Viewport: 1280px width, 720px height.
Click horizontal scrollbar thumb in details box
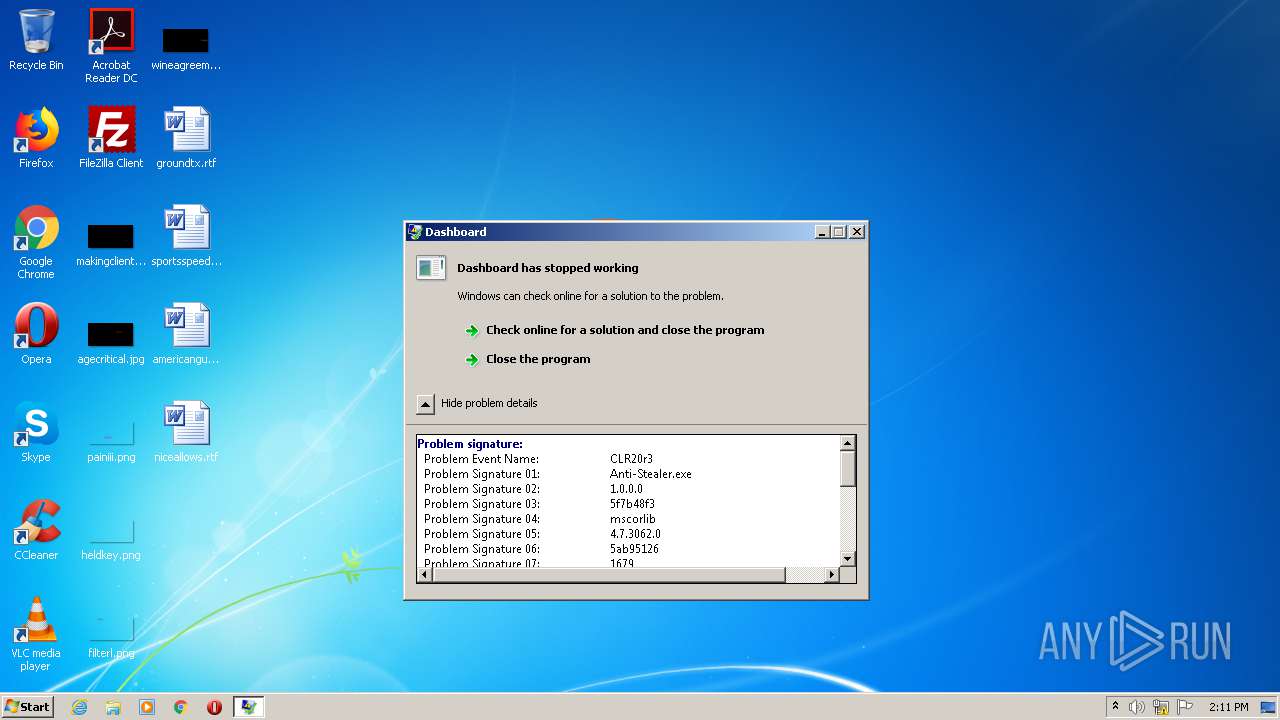coord(609,575)
